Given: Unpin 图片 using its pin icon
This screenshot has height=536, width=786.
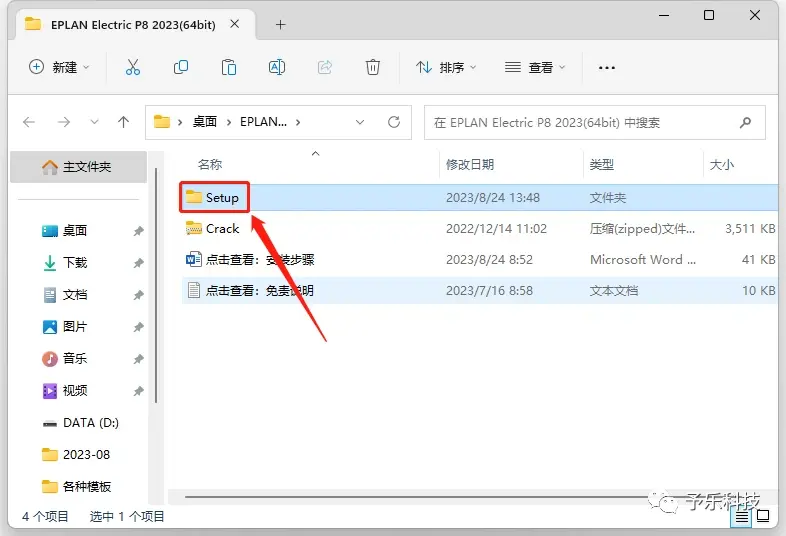Looking at the screenshot, I should (138, 327).
